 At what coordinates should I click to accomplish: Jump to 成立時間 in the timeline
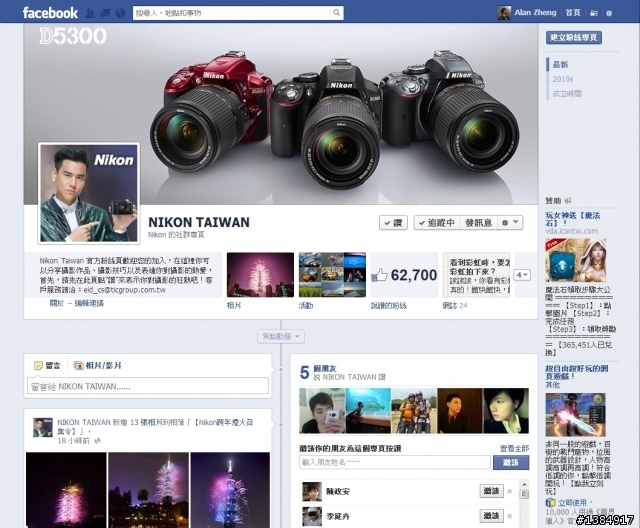click(567, 94)
